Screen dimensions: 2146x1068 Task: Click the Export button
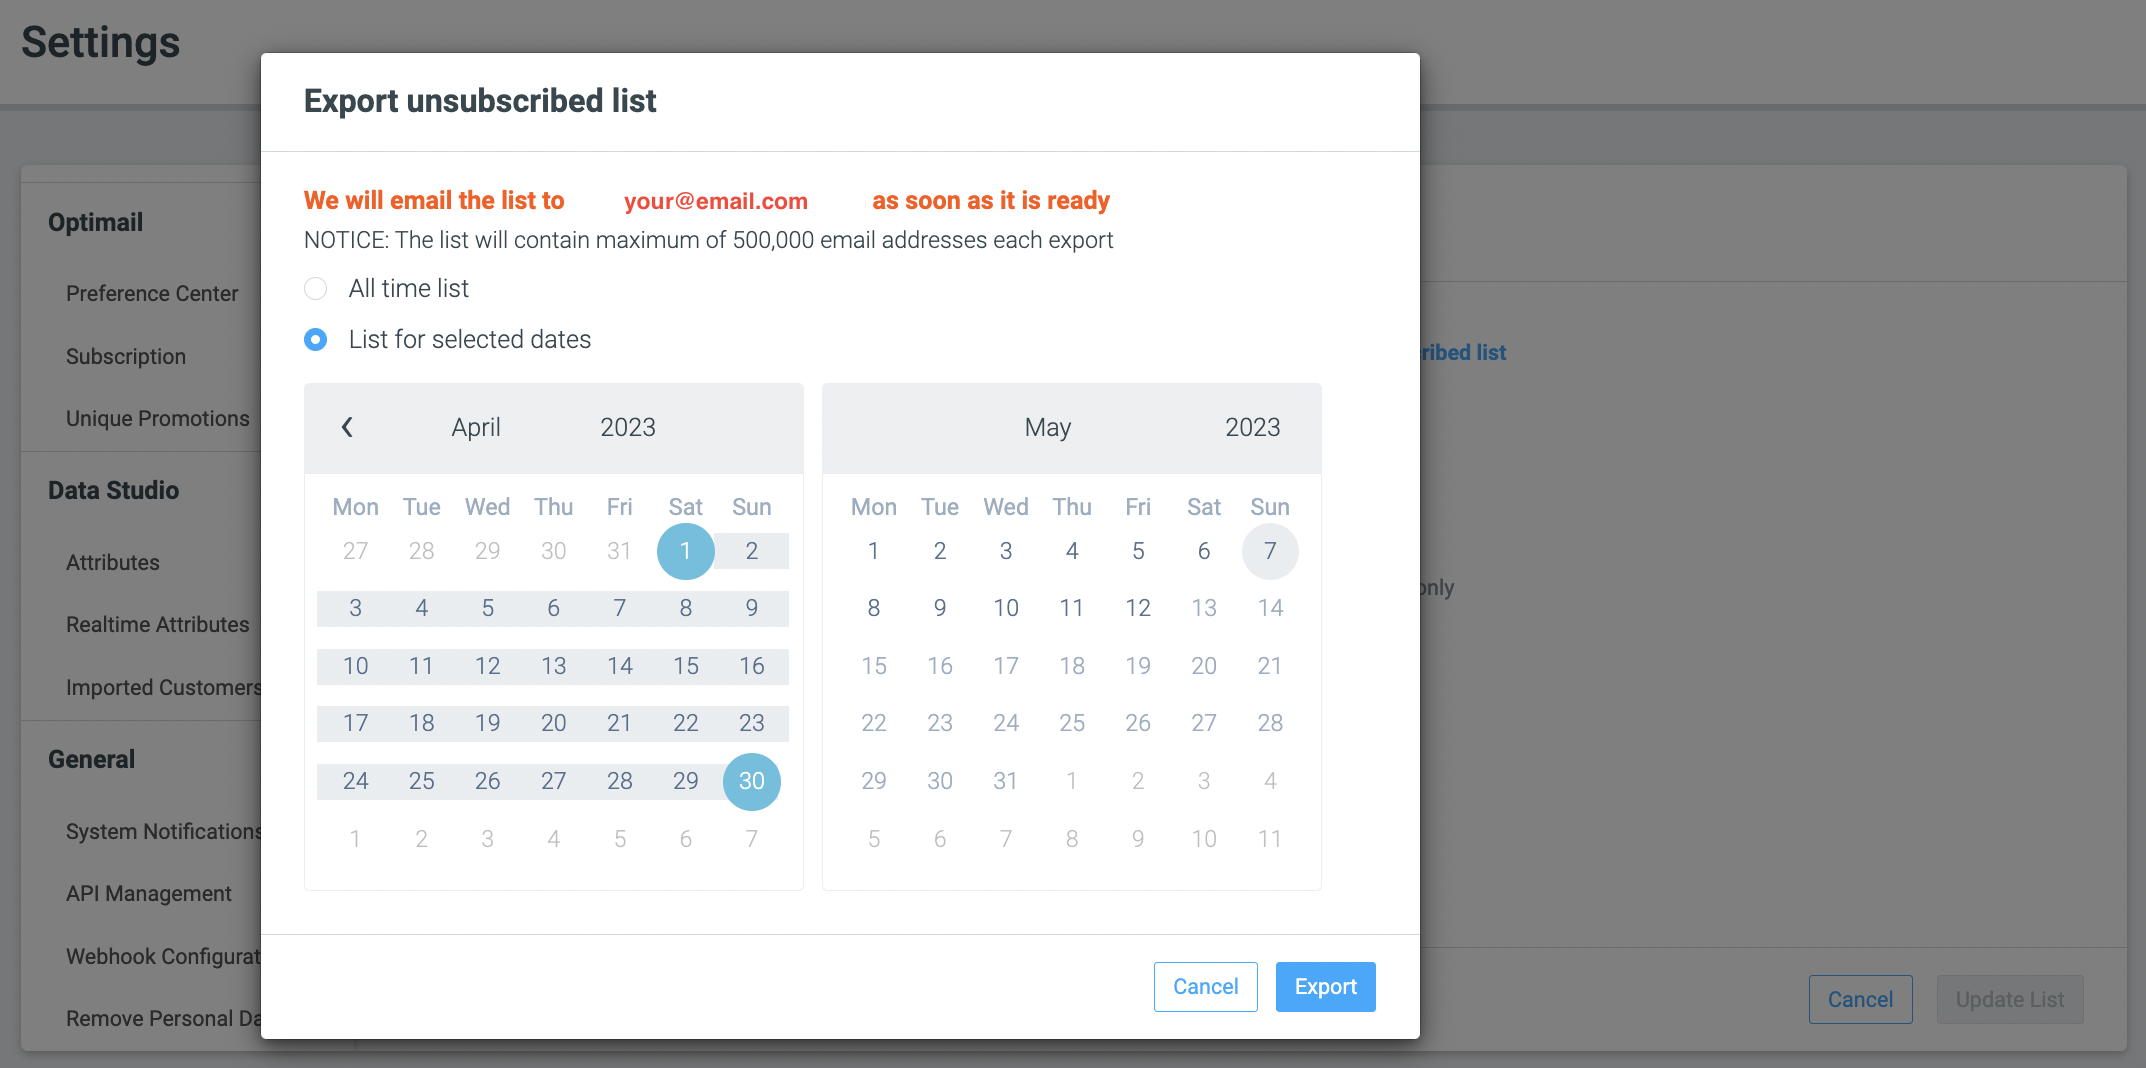point(1325,986)
